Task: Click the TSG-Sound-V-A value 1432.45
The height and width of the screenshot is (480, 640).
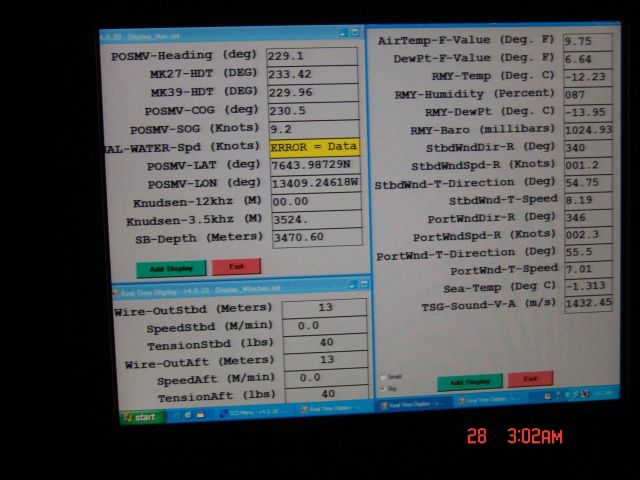Action: click(x=589, y=303)
